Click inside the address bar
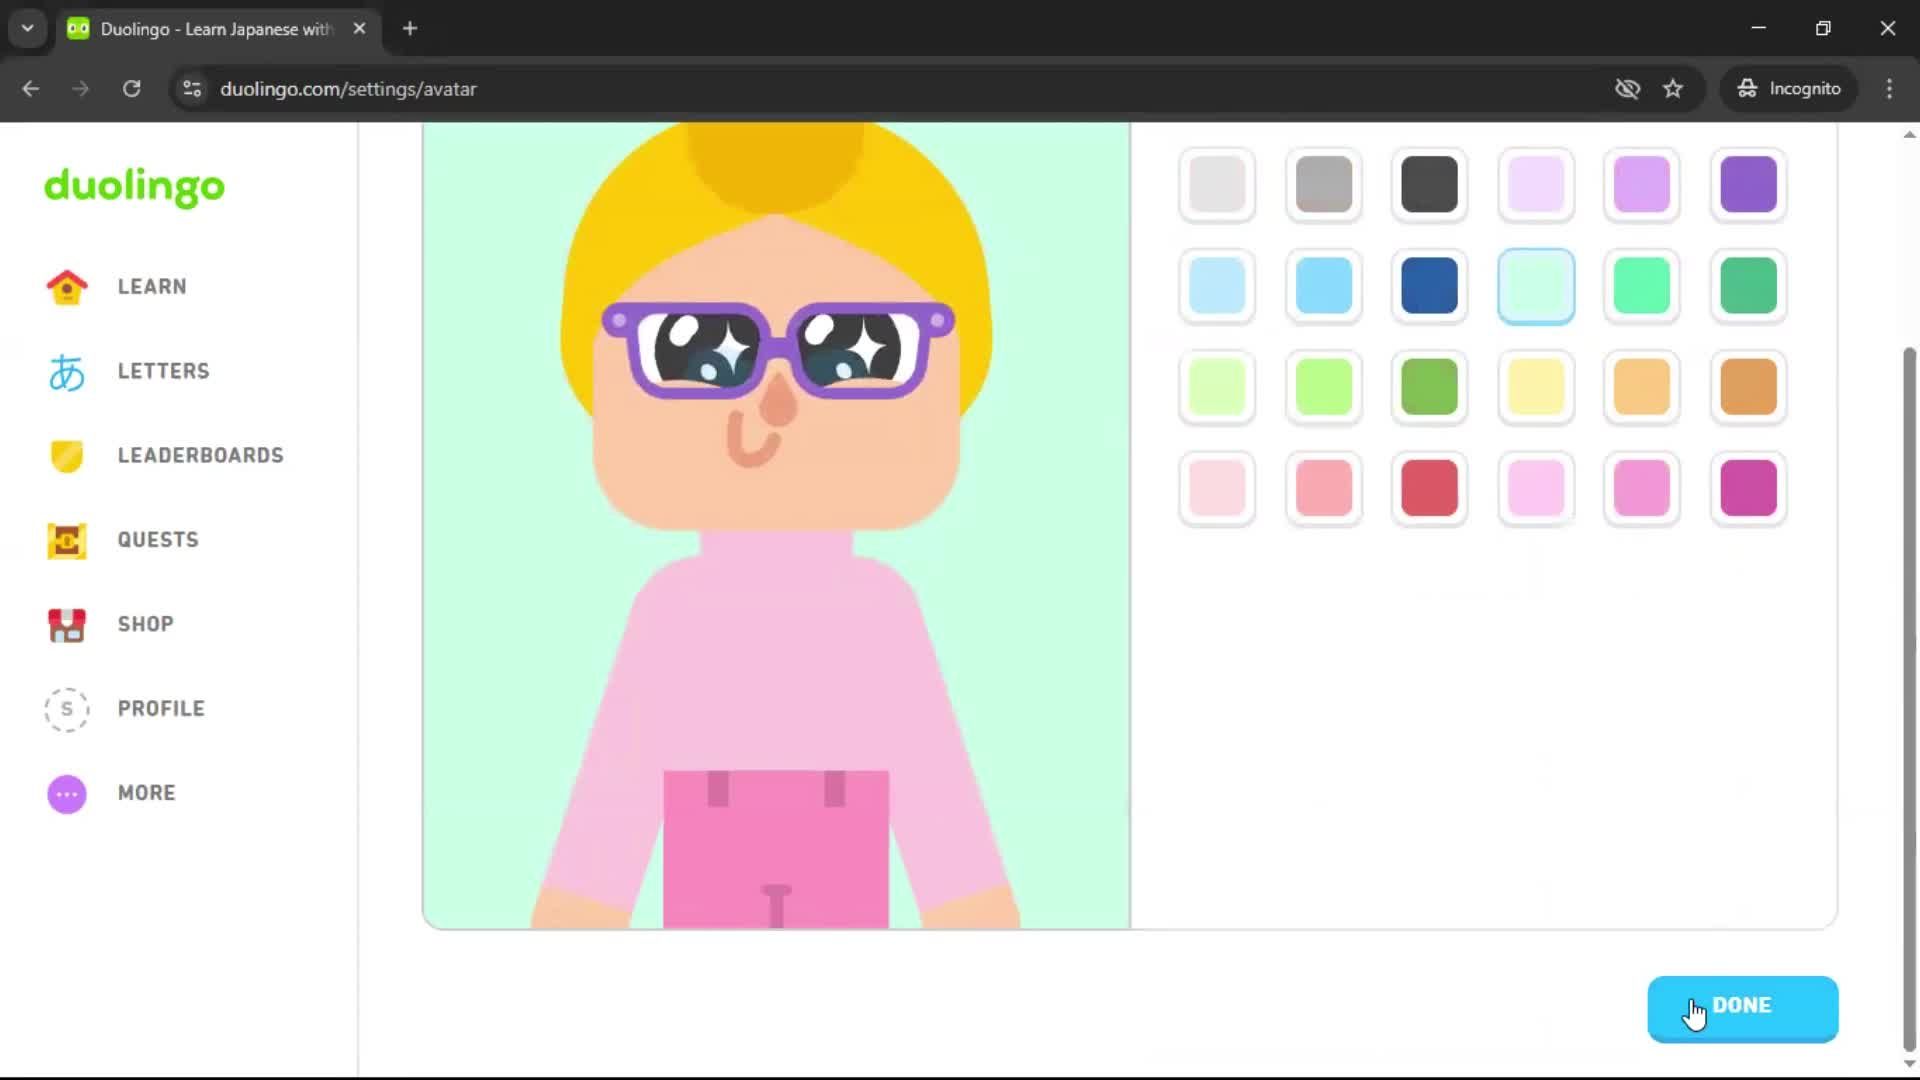Viewport: 1920px width, 1080px height. 600,89
